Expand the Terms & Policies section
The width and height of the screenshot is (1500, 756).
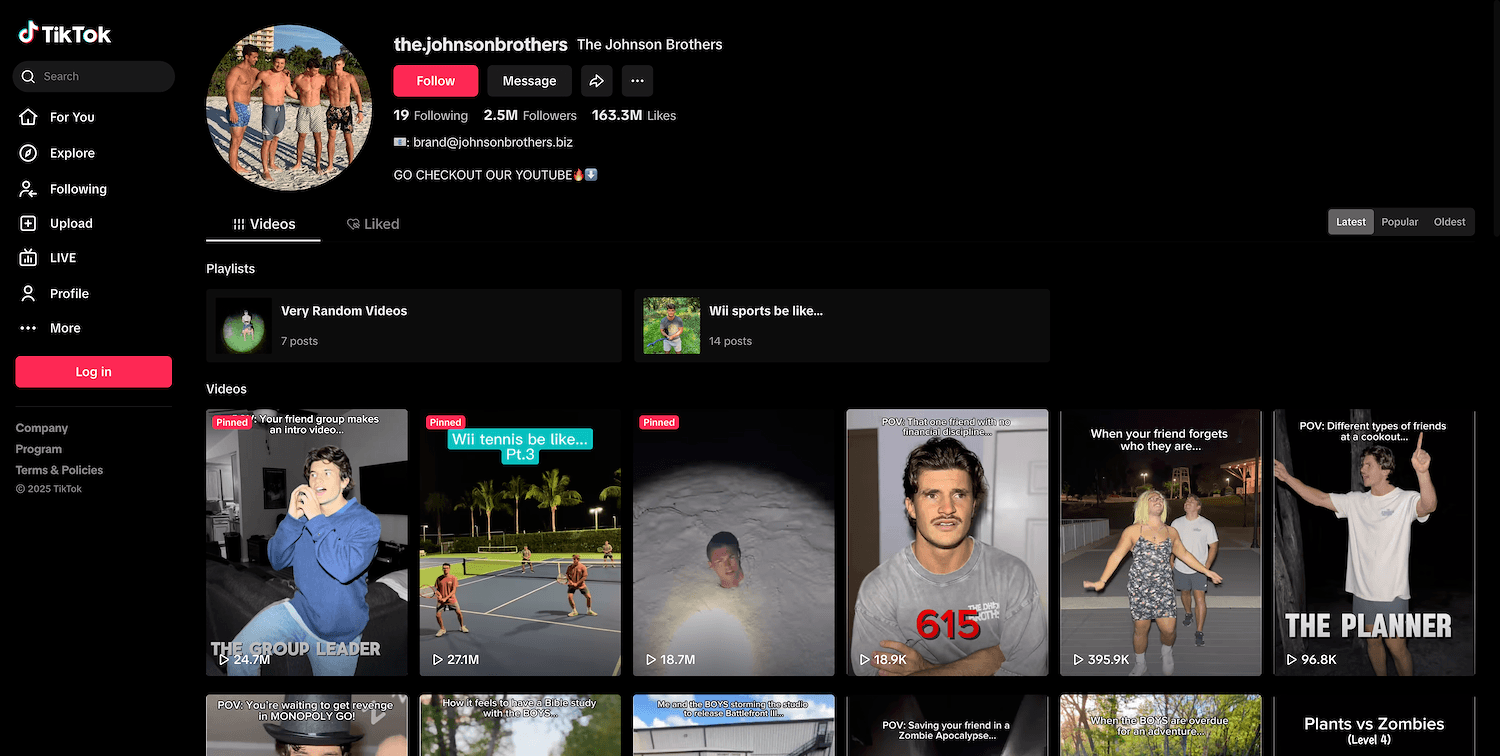[x=59, y=470]
